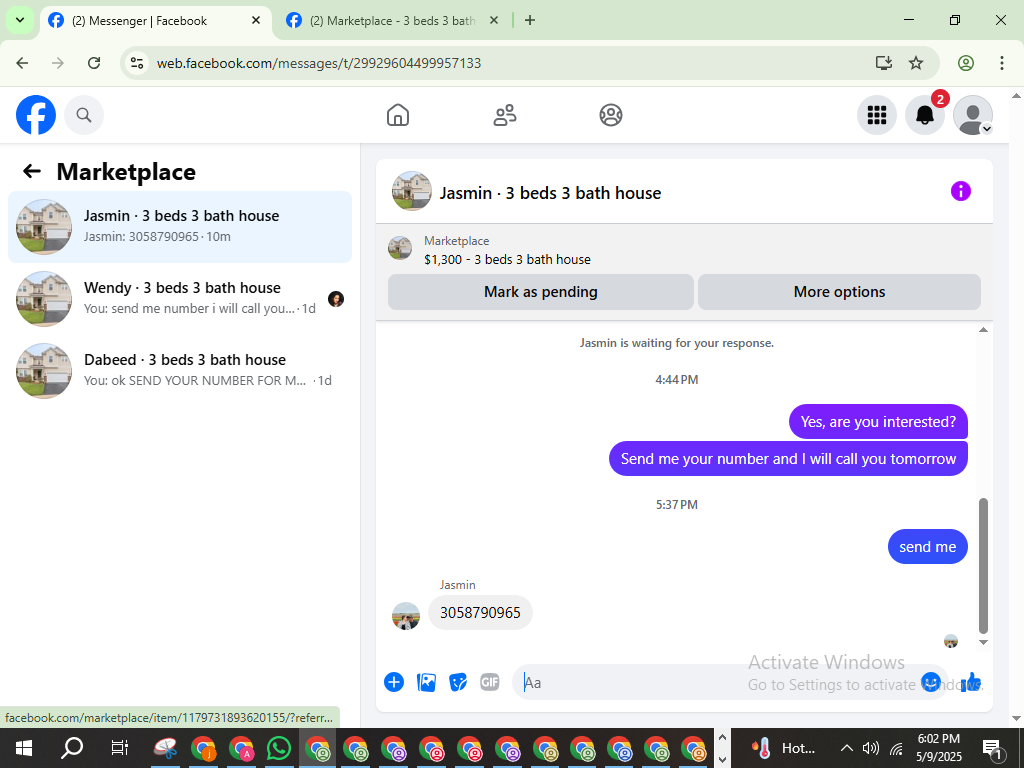Open the Friends icon in top navigation

(504, 115)
